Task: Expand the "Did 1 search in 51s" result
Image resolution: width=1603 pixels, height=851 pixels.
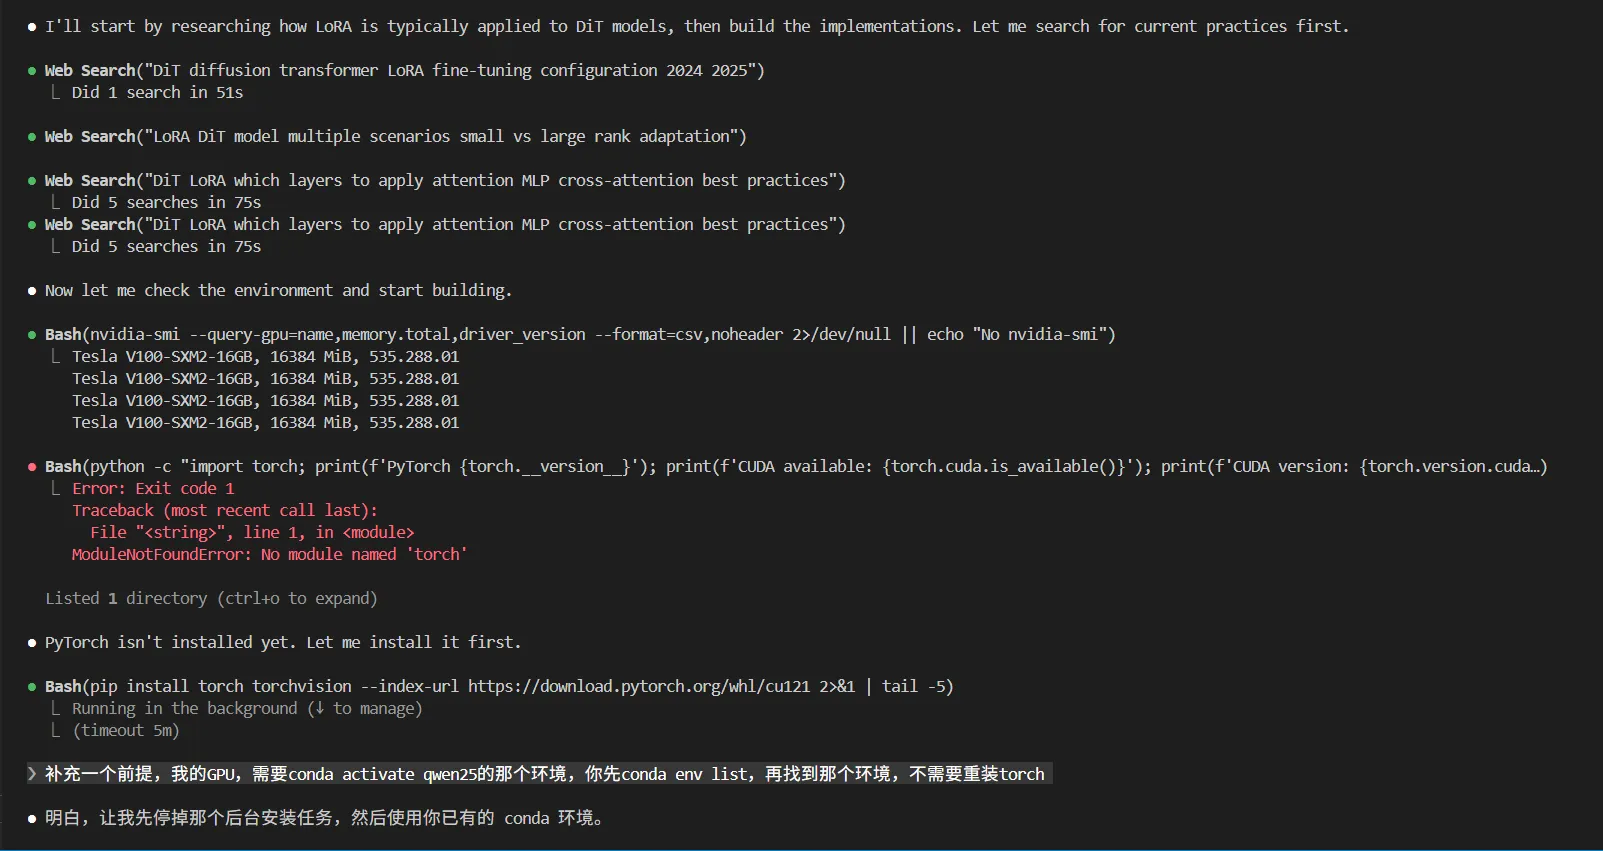Action: tap(157, 92)
